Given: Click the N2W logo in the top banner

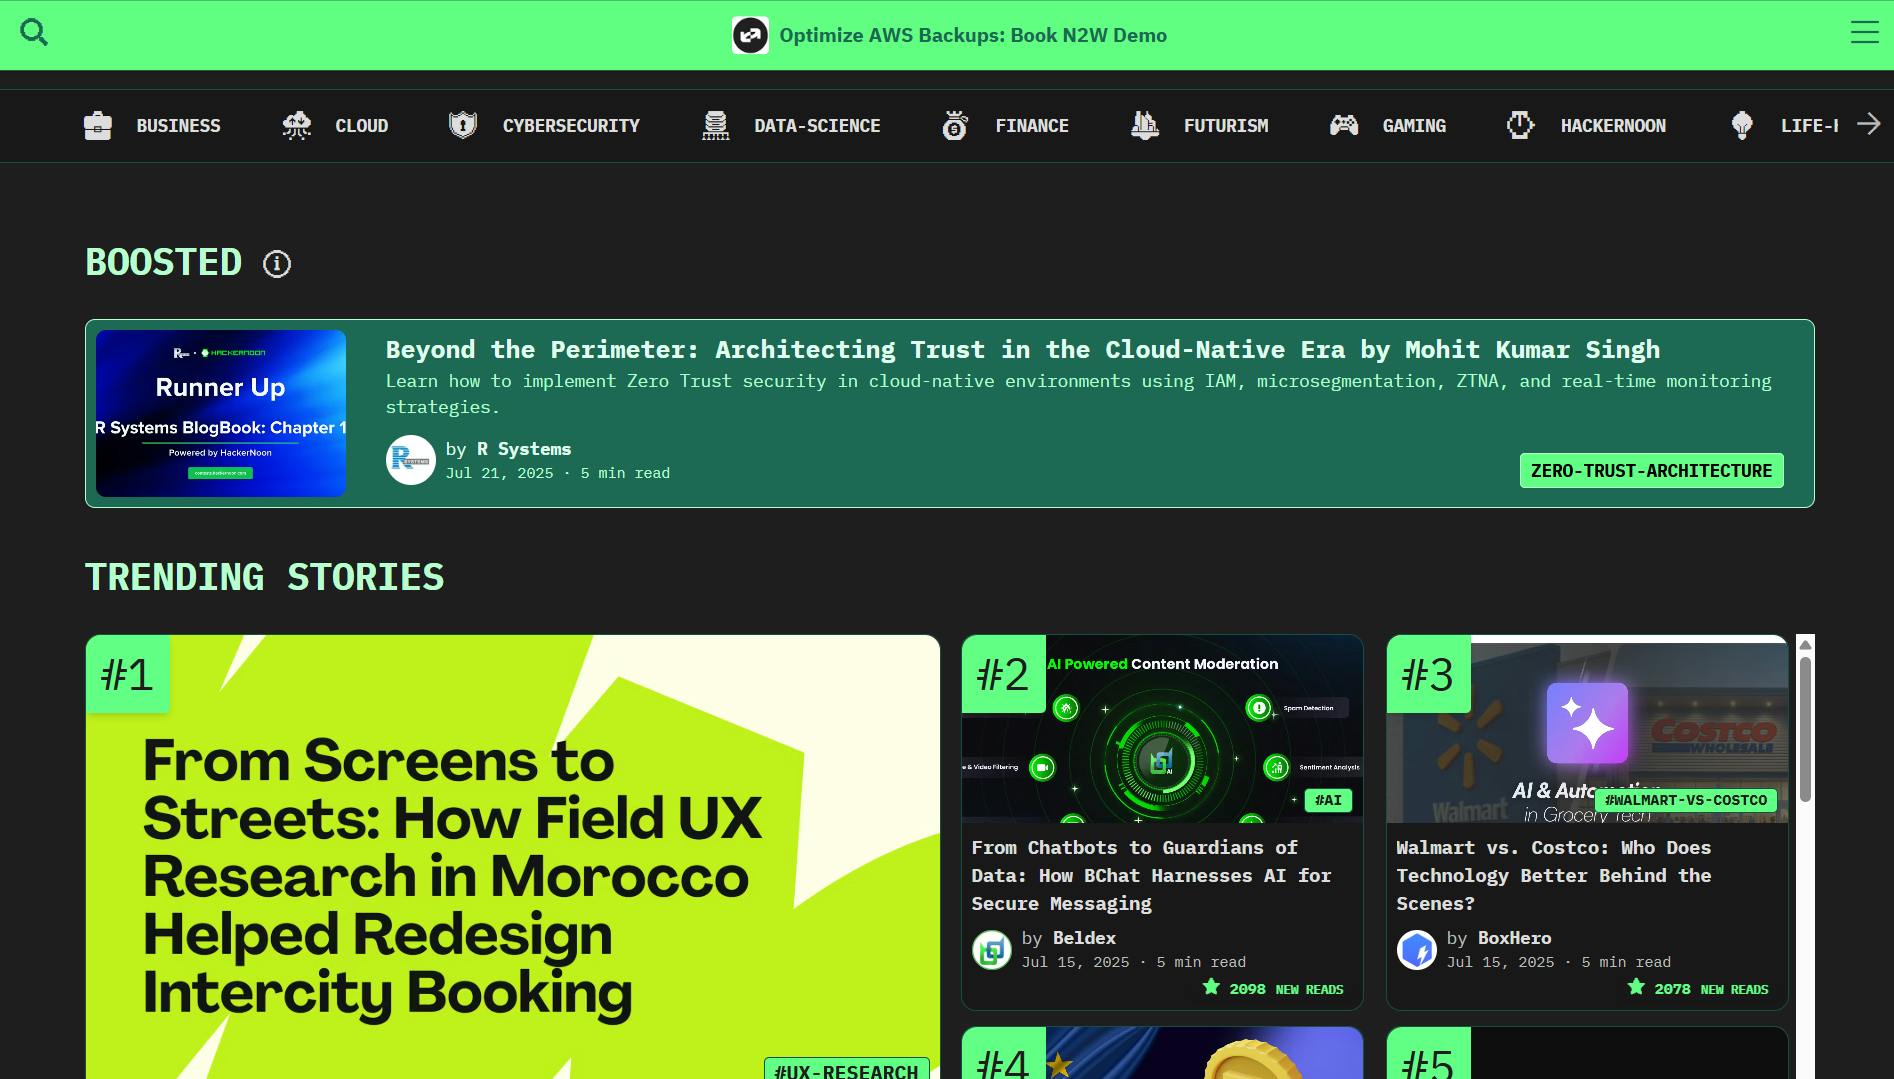Looking at the screenshot, I should pyautogui.click(x=751, y=35).
